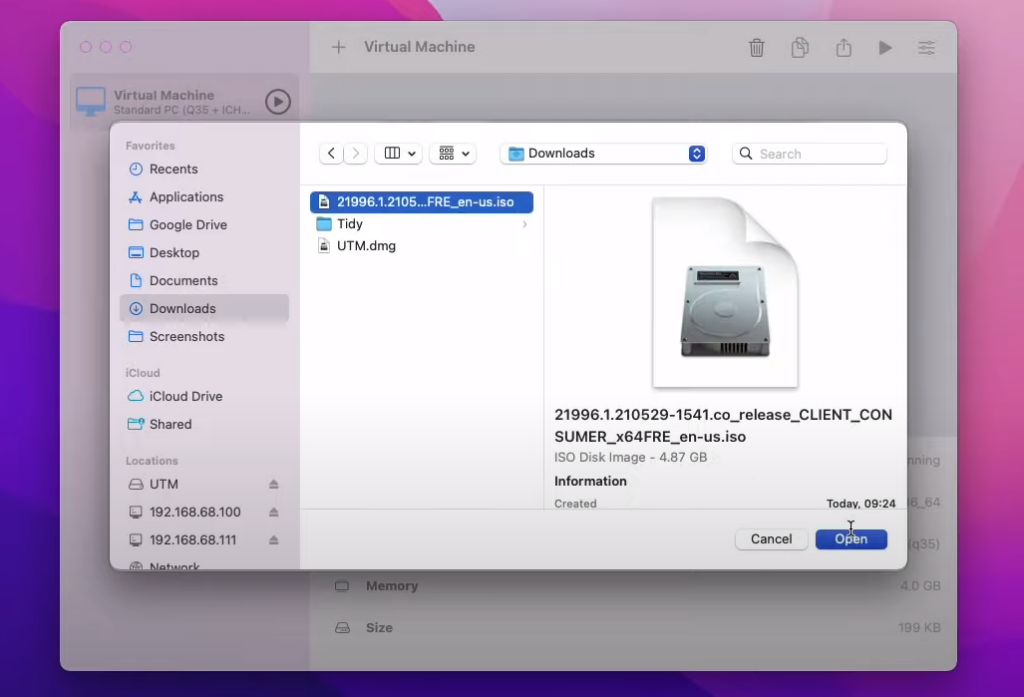The height and width of the screenshot is (697, 1024).
Task: Click the Open button
Action: click(x=851, y=539)
